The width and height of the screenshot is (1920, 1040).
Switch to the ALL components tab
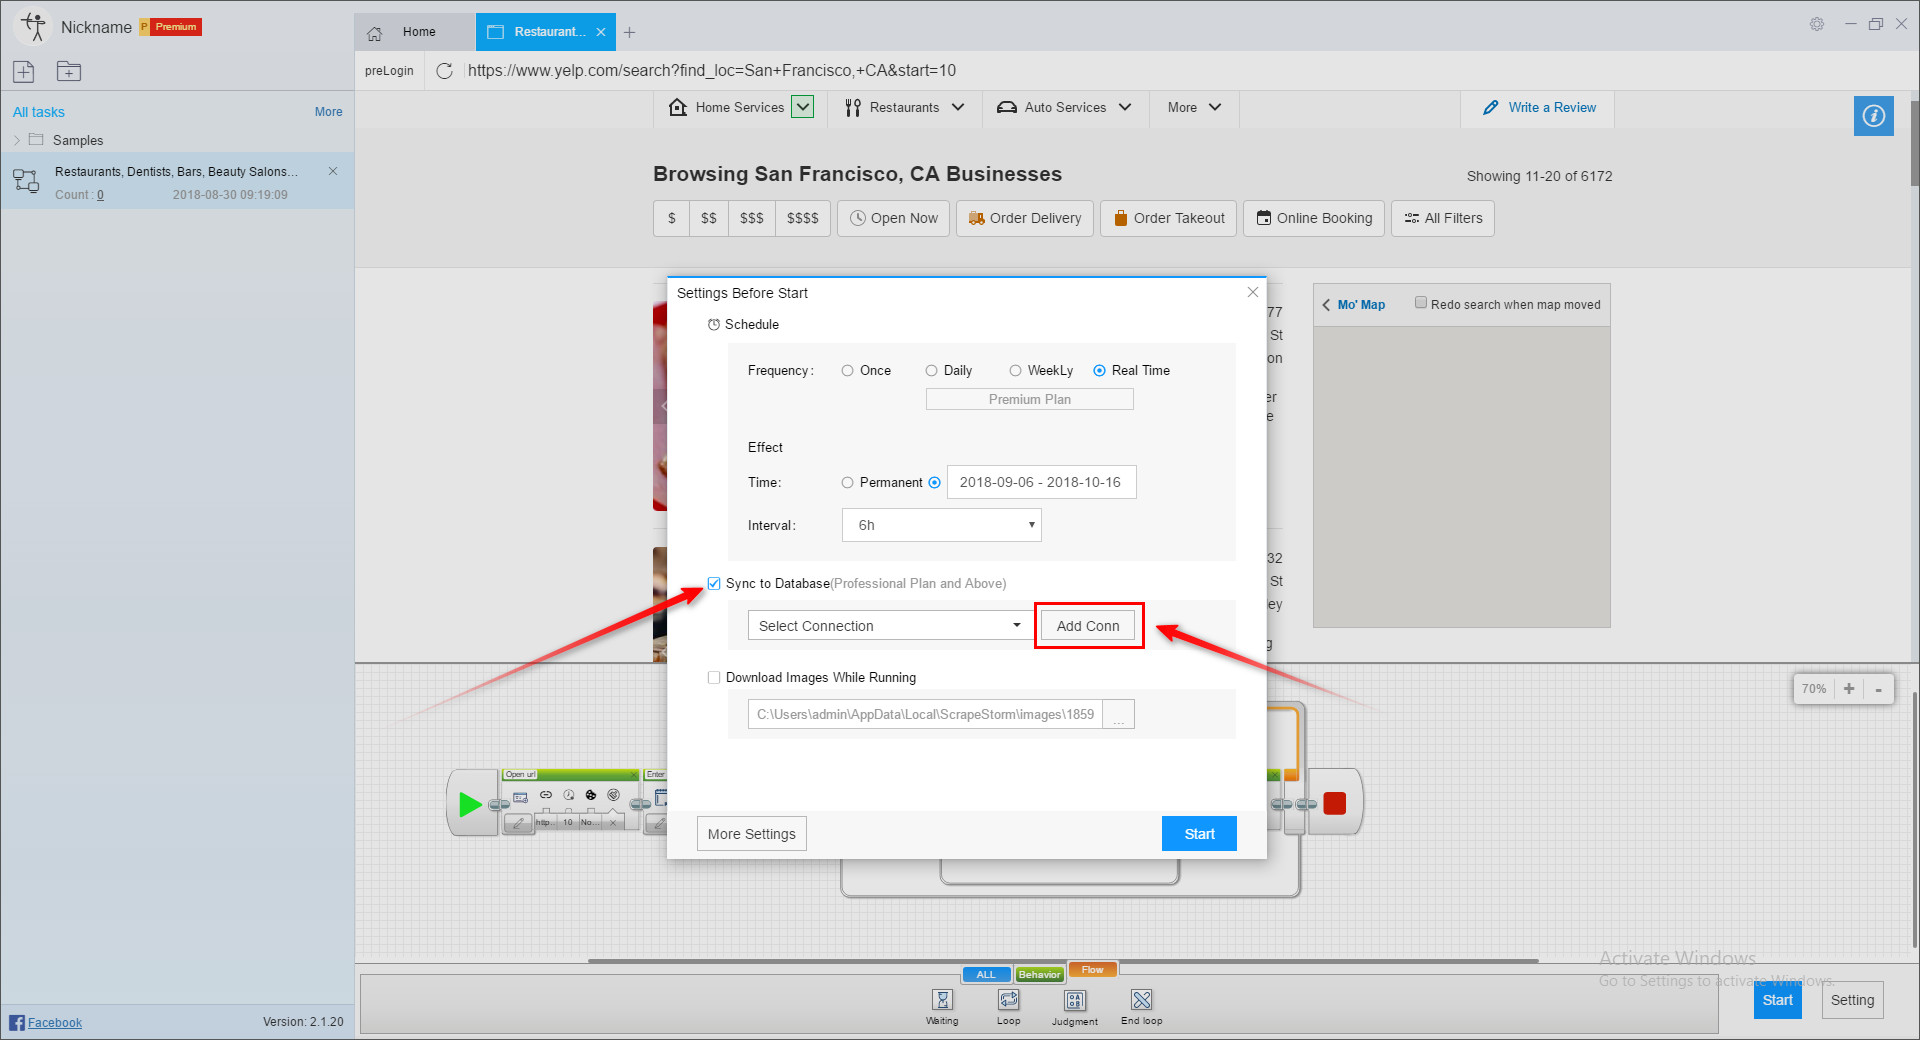[x=986, y=974]
